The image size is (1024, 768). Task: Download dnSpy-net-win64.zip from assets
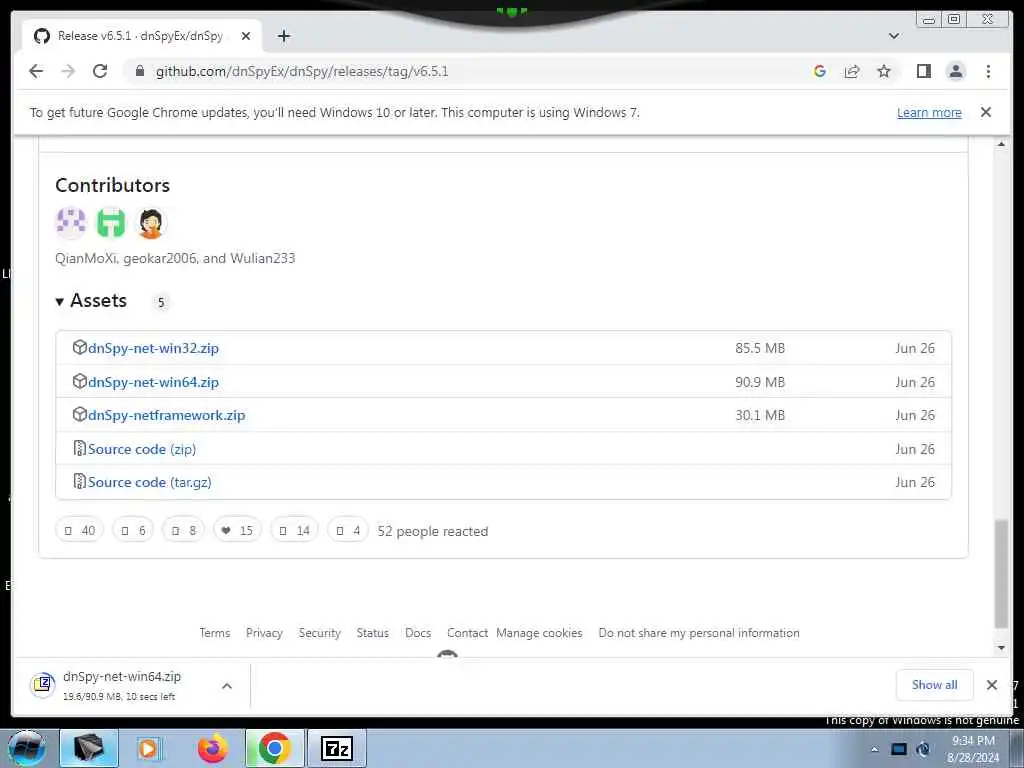coord(153,382)
